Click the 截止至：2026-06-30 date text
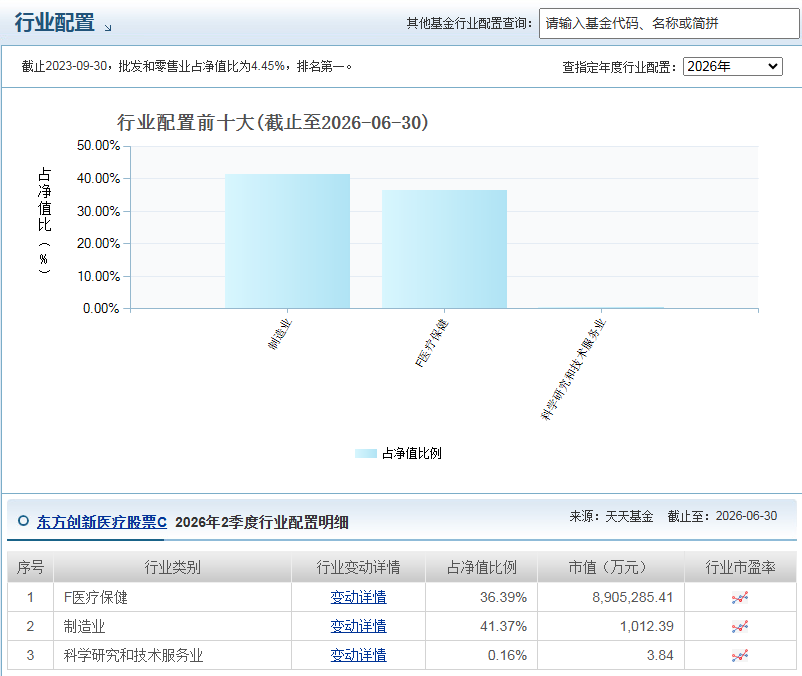The image size is (802, 676). [722, 516]
